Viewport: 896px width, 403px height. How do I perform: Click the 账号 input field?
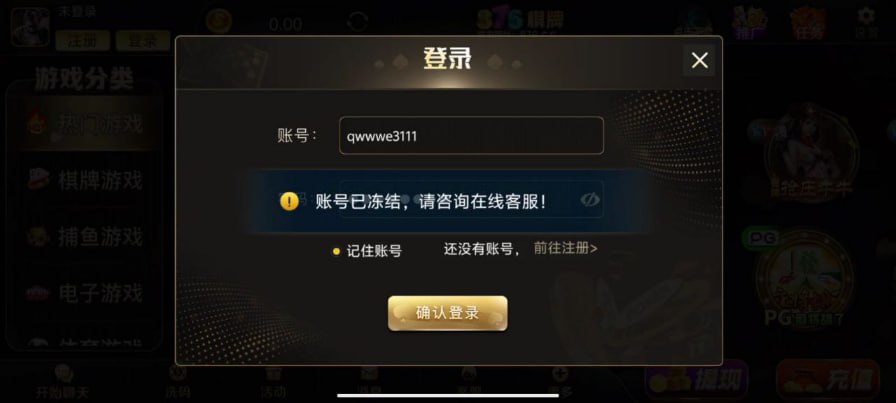point(471,135)
